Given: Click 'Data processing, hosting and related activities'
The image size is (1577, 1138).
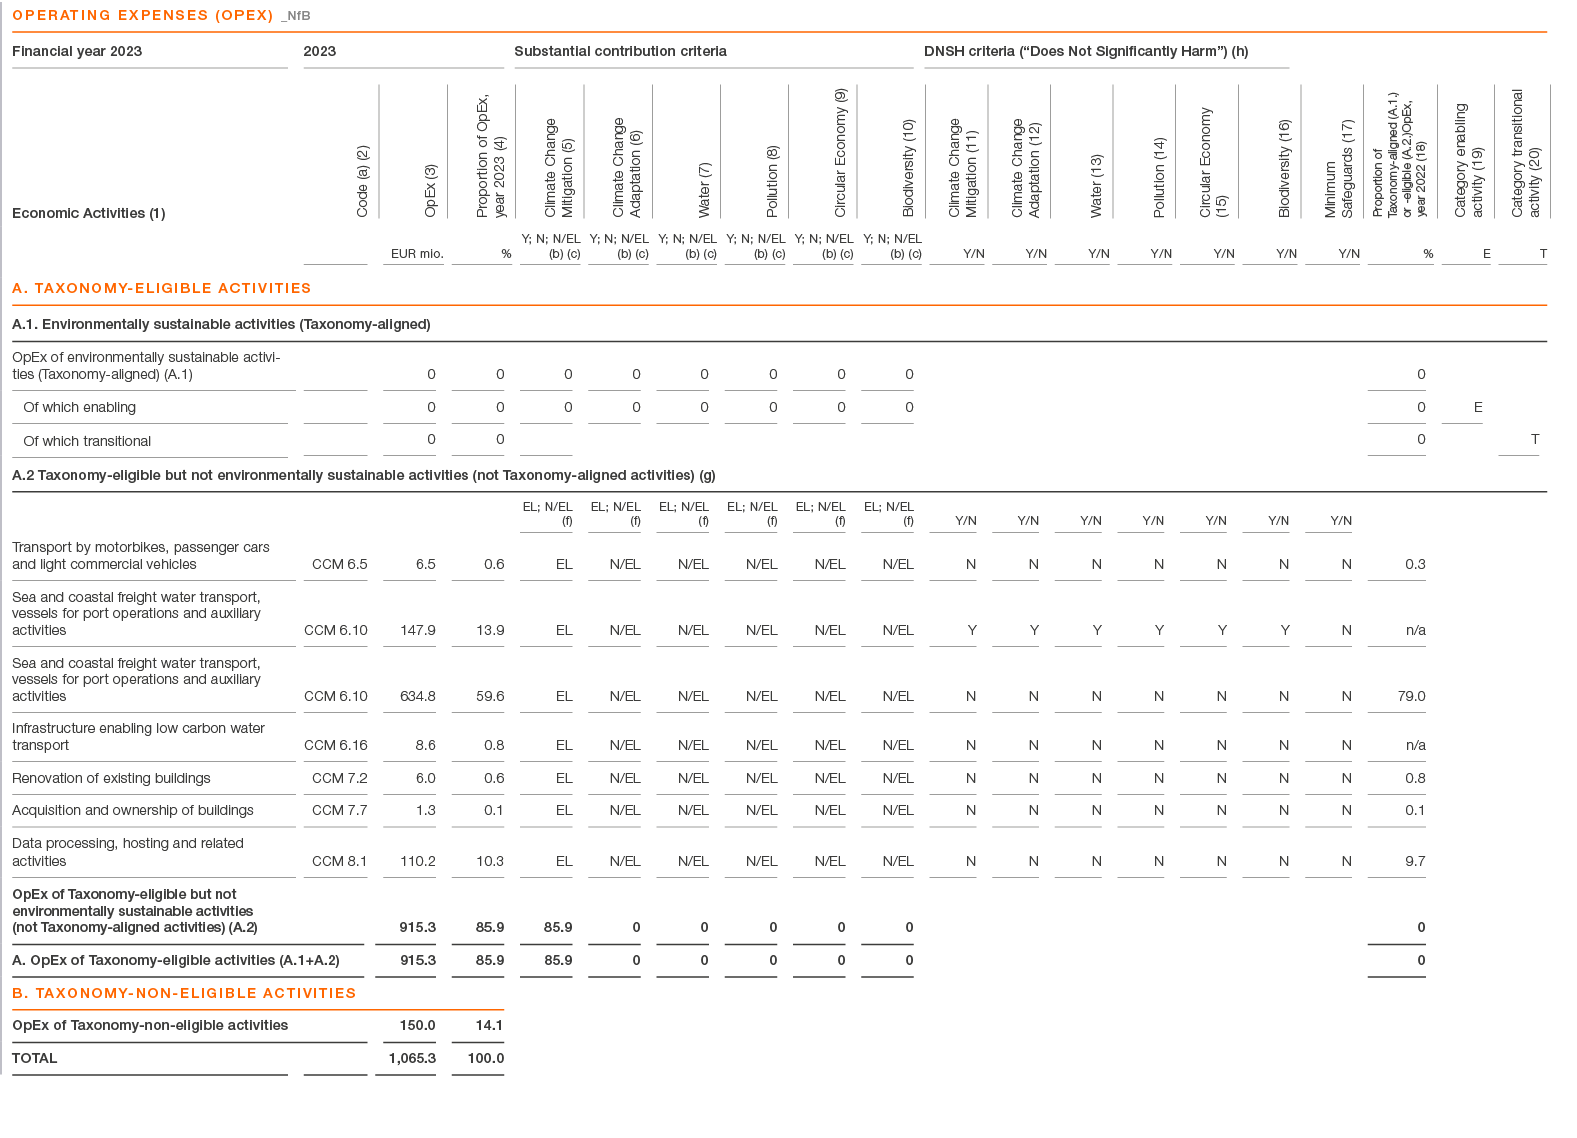Looking at the screenshot, I should coord(128,852).
